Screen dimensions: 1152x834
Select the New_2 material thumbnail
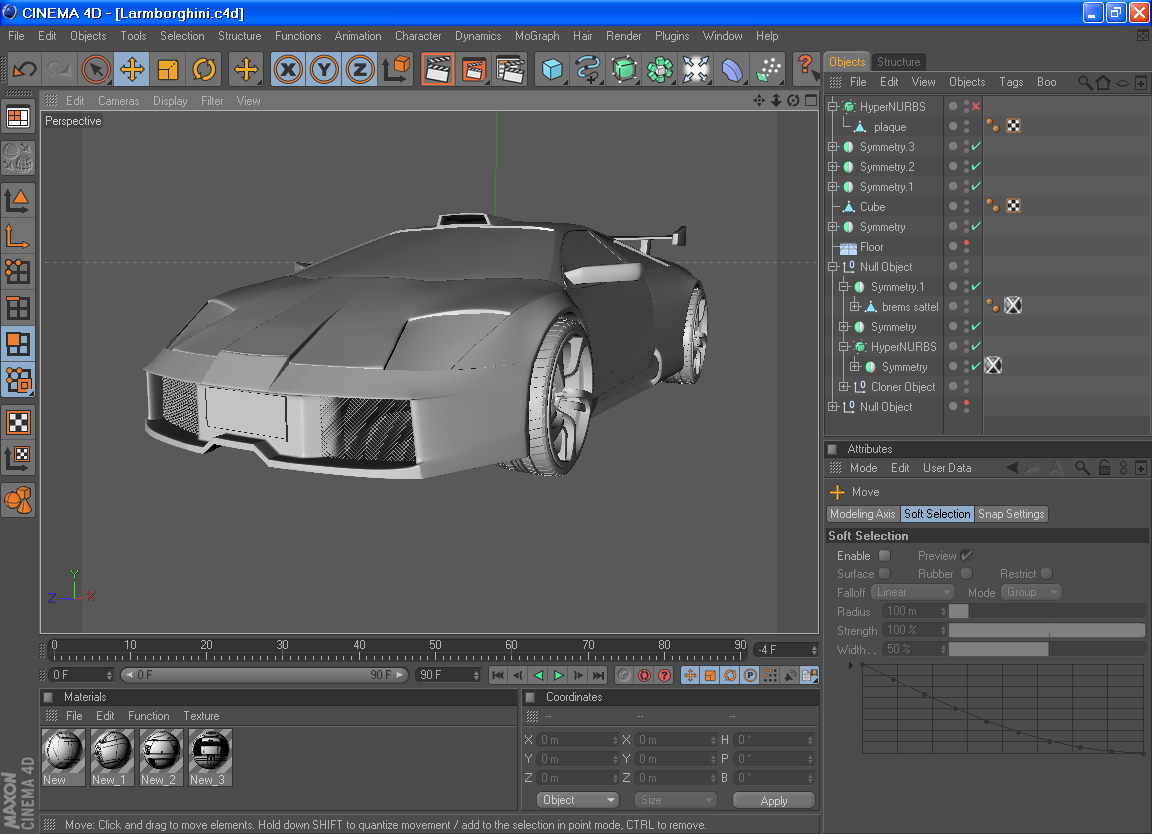point(161,757)
